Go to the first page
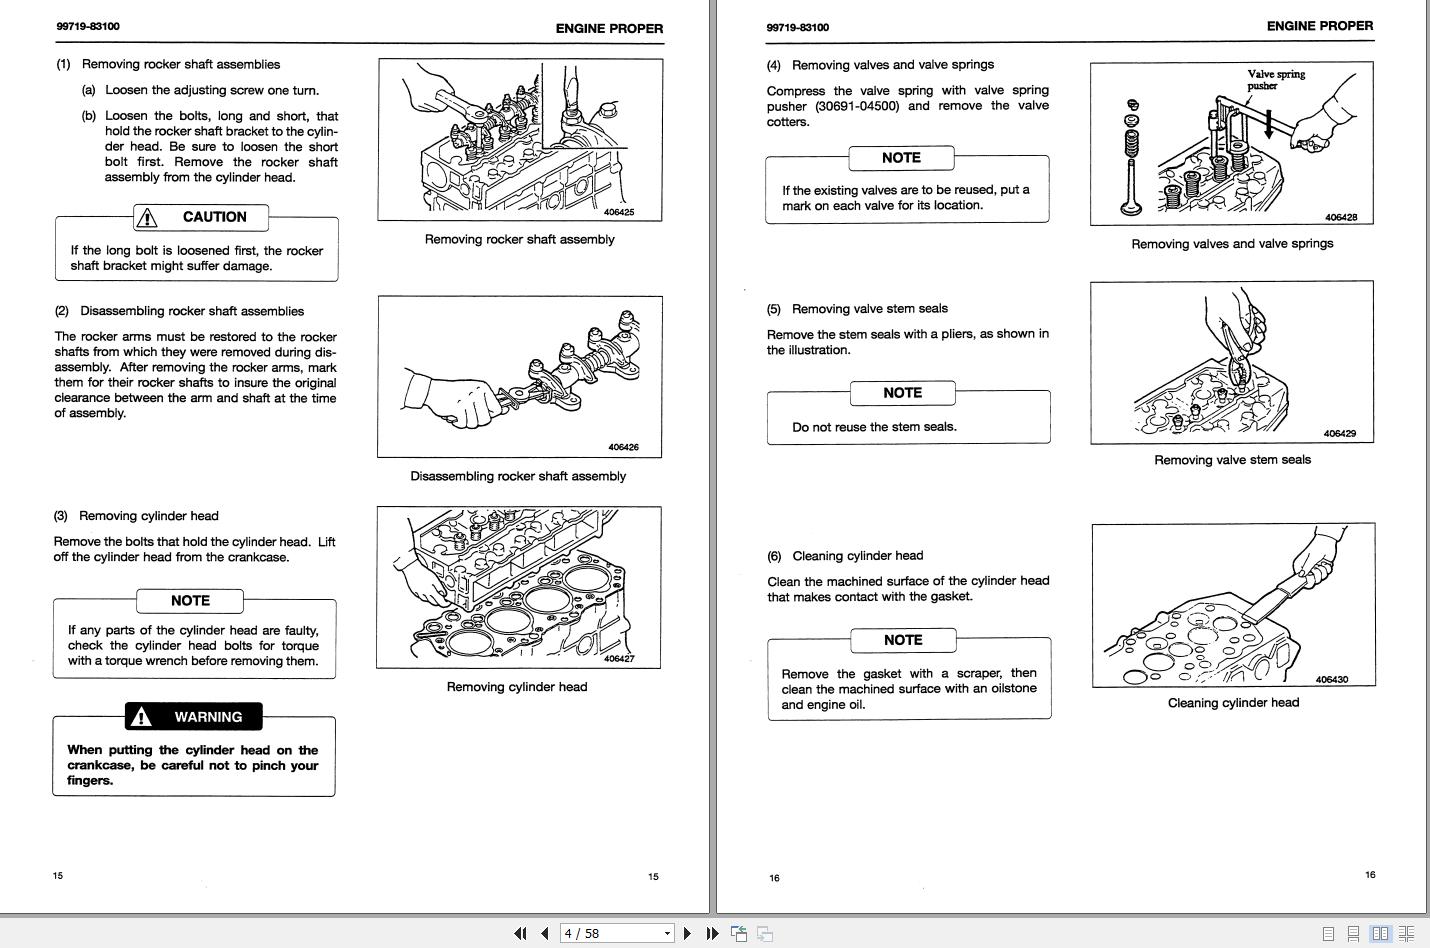The width and height of the screenshot is (1430, 948). pos(520,933)
